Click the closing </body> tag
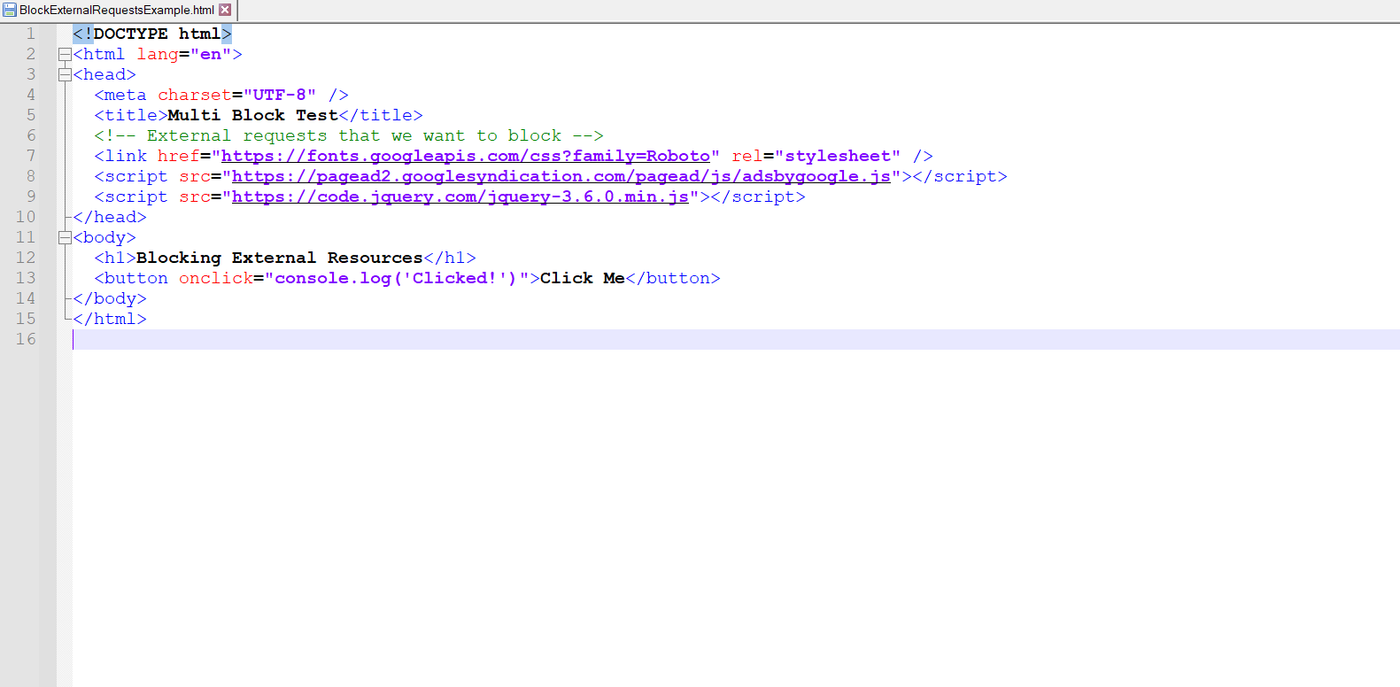Image resolution: width=1400 pixels, height=687 pixels. [110, 299]
